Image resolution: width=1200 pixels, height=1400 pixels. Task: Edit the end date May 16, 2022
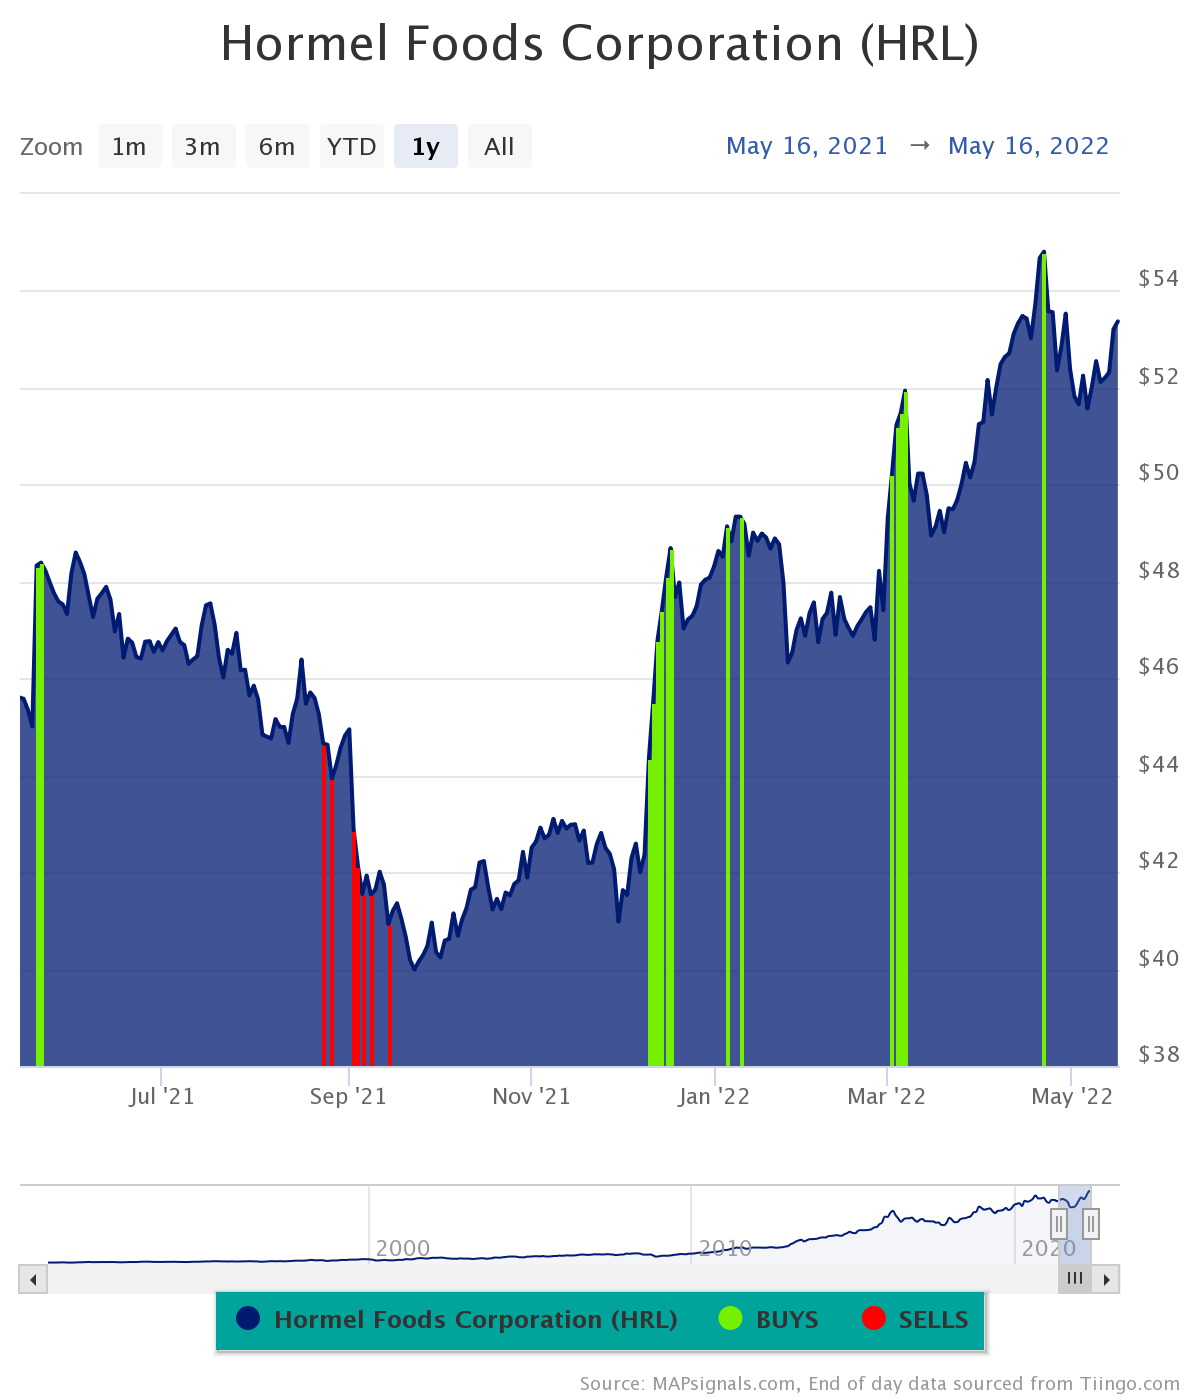coord(1029,146)
